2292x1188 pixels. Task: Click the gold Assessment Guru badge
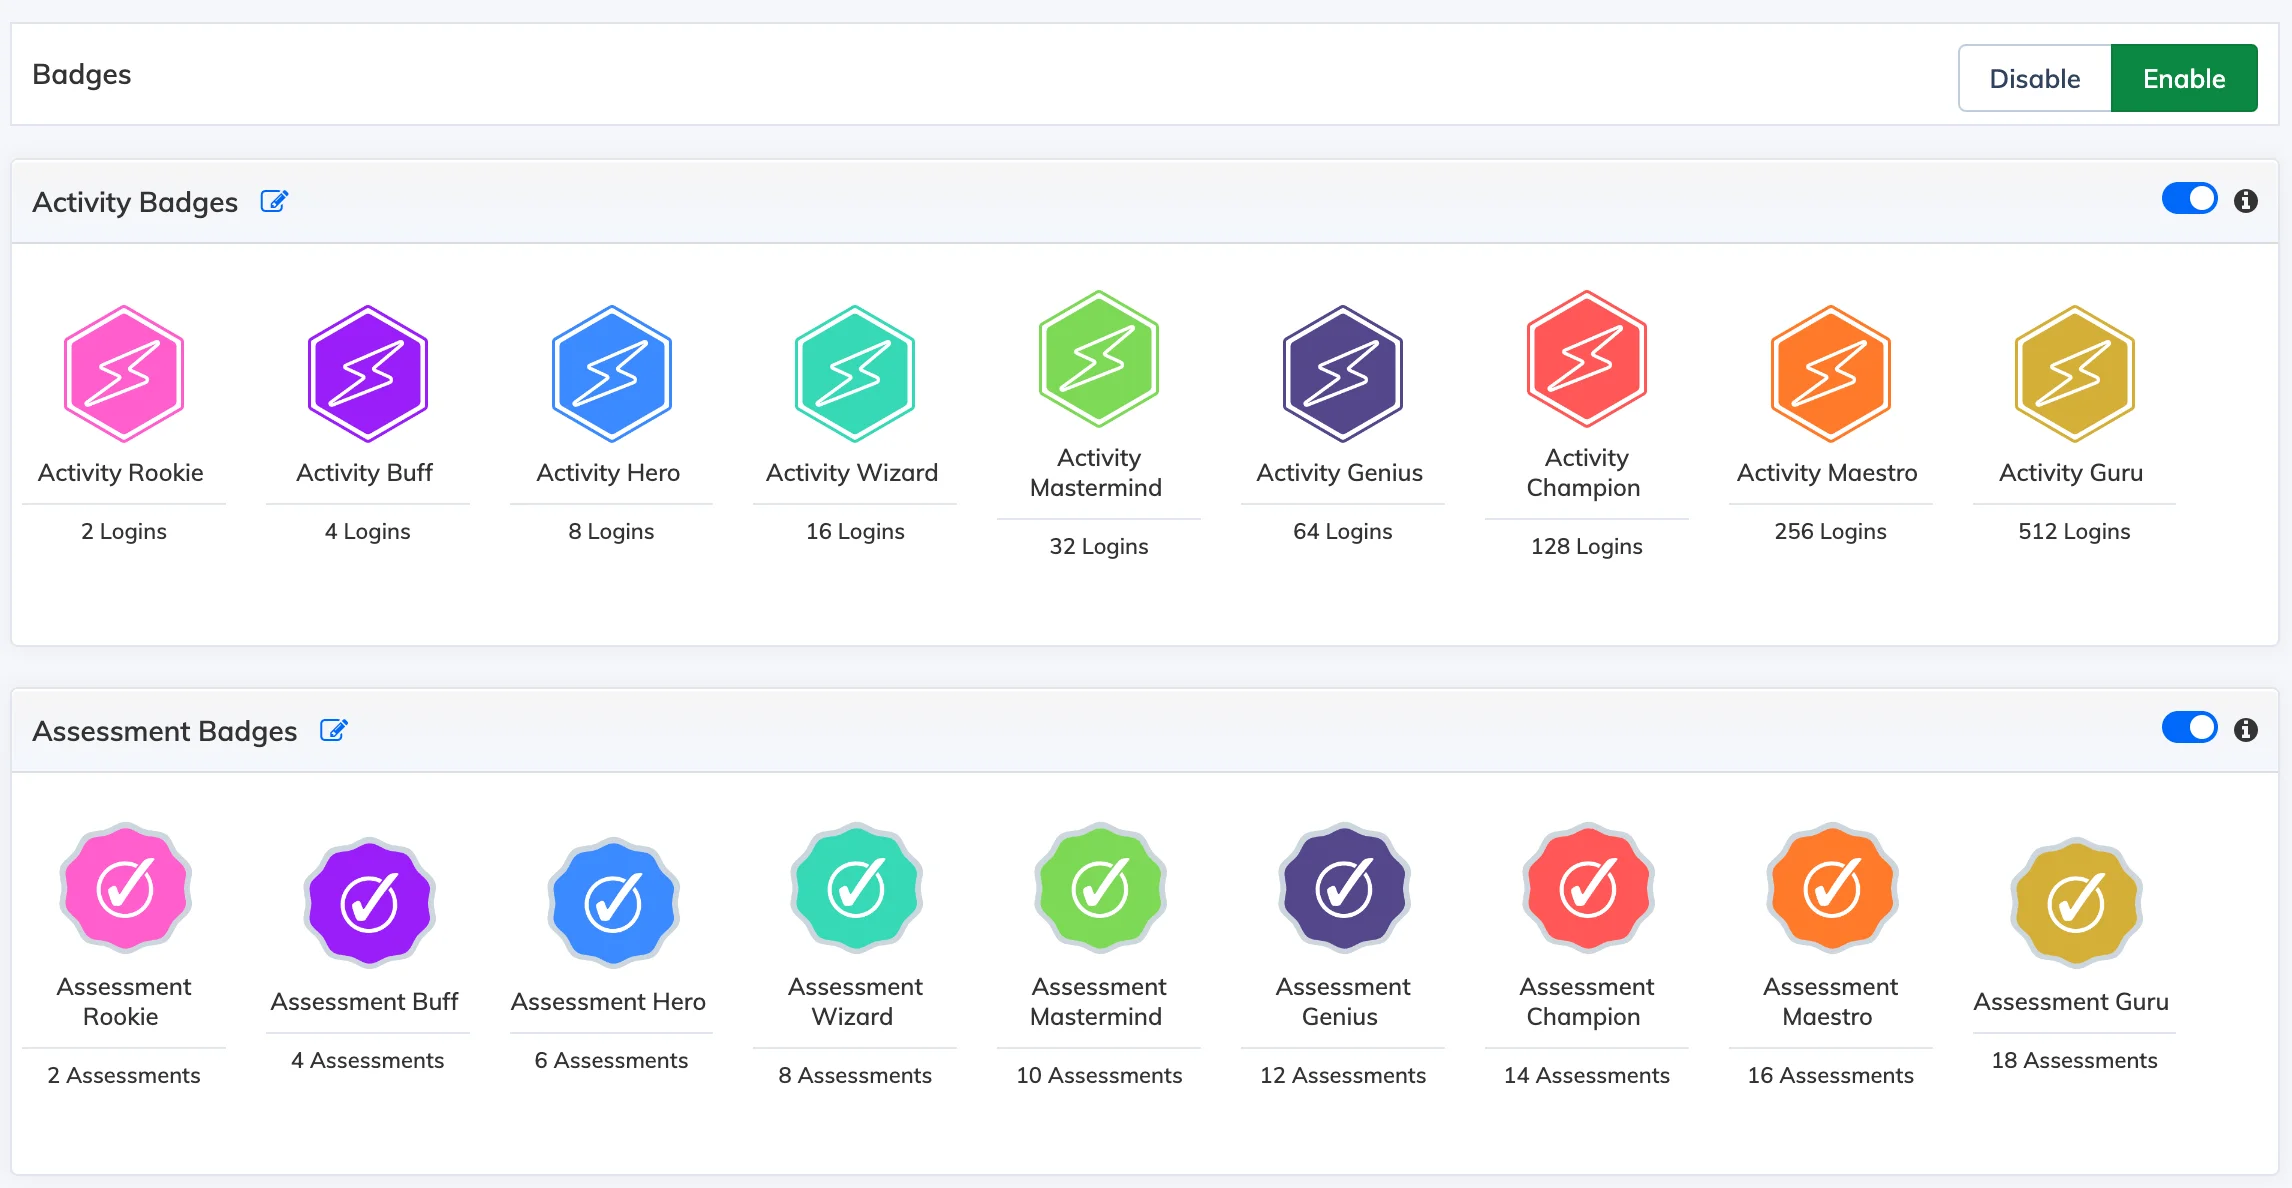click(2076, 903)
